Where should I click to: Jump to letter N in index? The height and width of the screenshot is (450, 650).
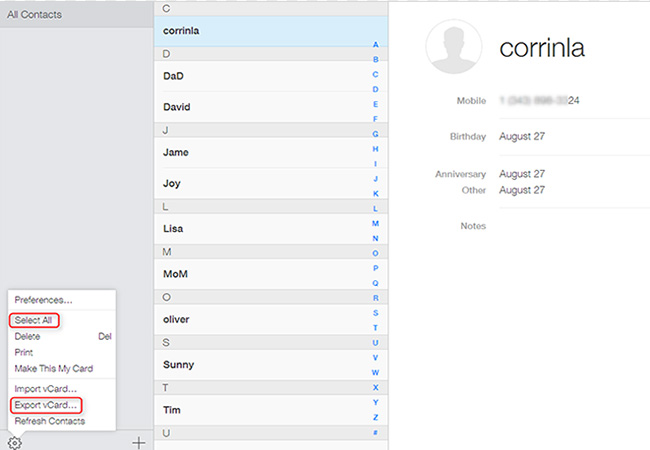pyautogui.click(x=376, y=239)
